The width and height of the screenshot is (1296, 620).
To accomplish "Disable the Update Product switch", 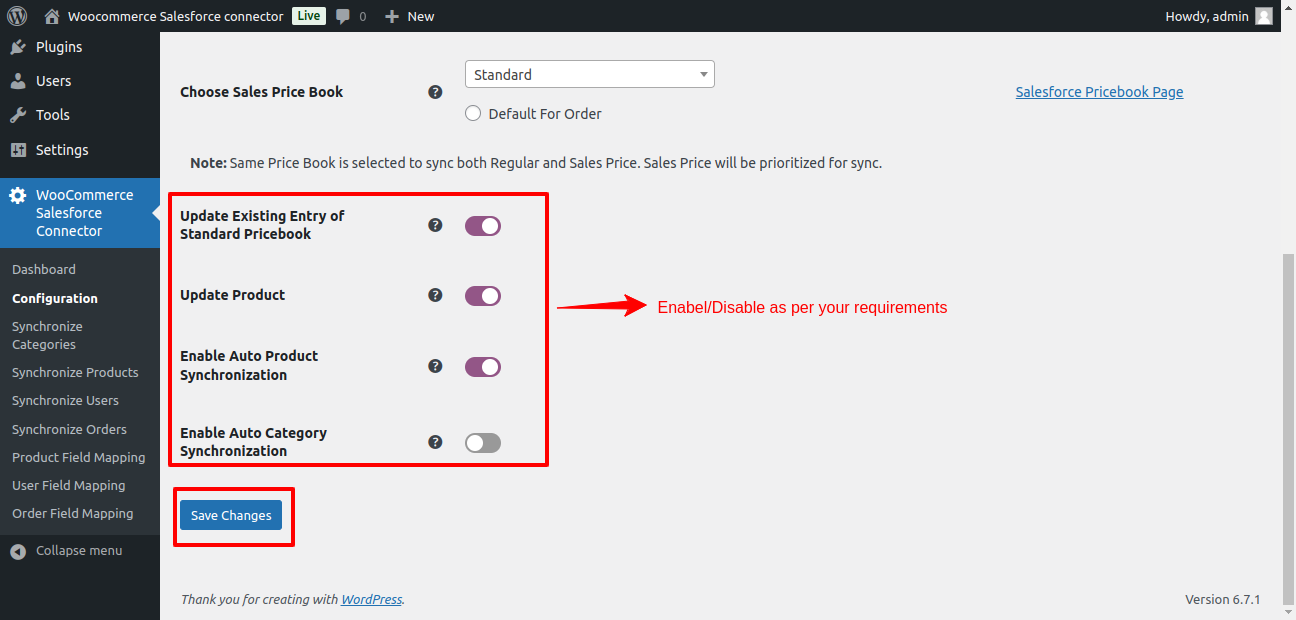I will pos(483,296).
